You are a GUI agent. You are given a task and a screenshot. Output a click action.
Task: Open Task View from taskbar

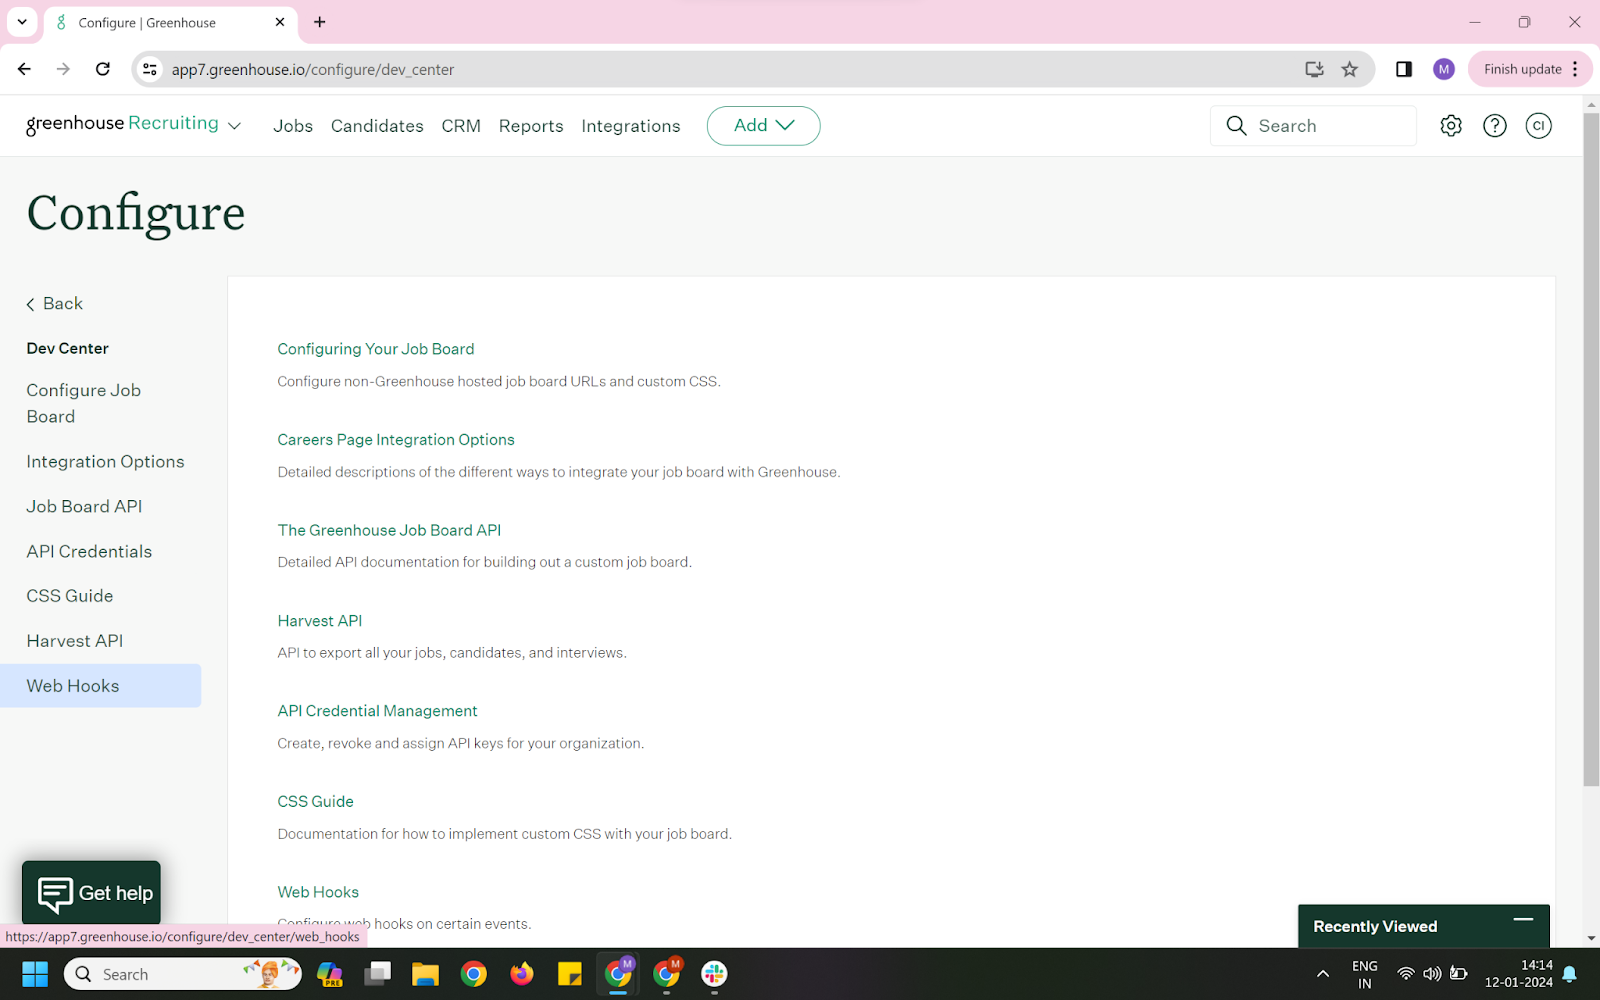point(377,974)
